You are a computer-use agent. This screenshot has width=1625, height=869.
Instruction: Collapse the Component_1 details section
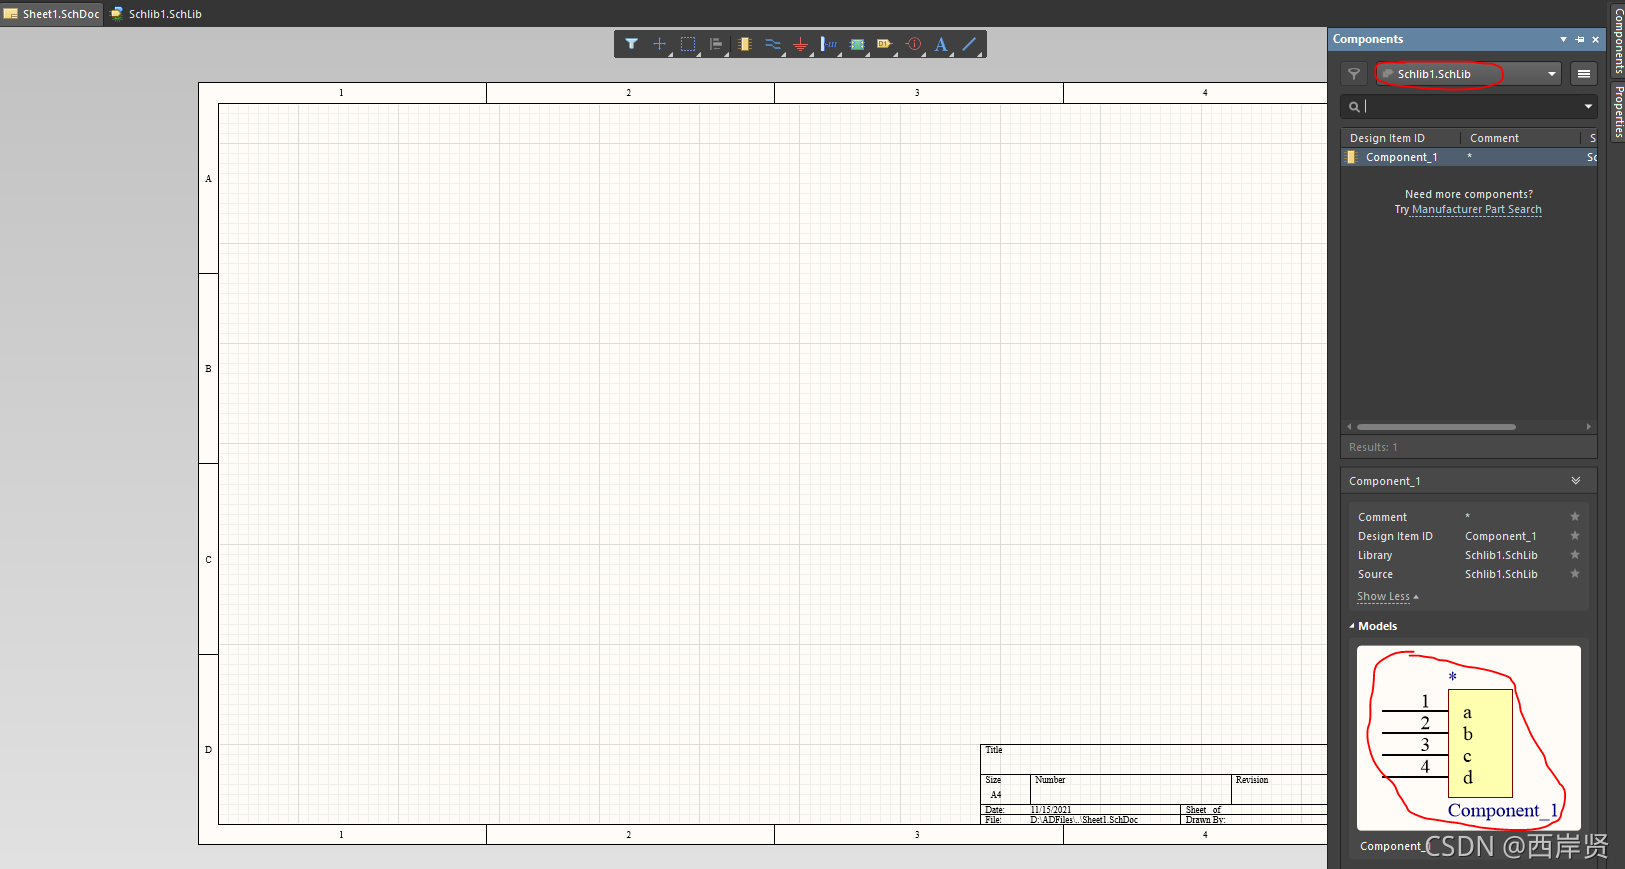[x=1576, y=481]
